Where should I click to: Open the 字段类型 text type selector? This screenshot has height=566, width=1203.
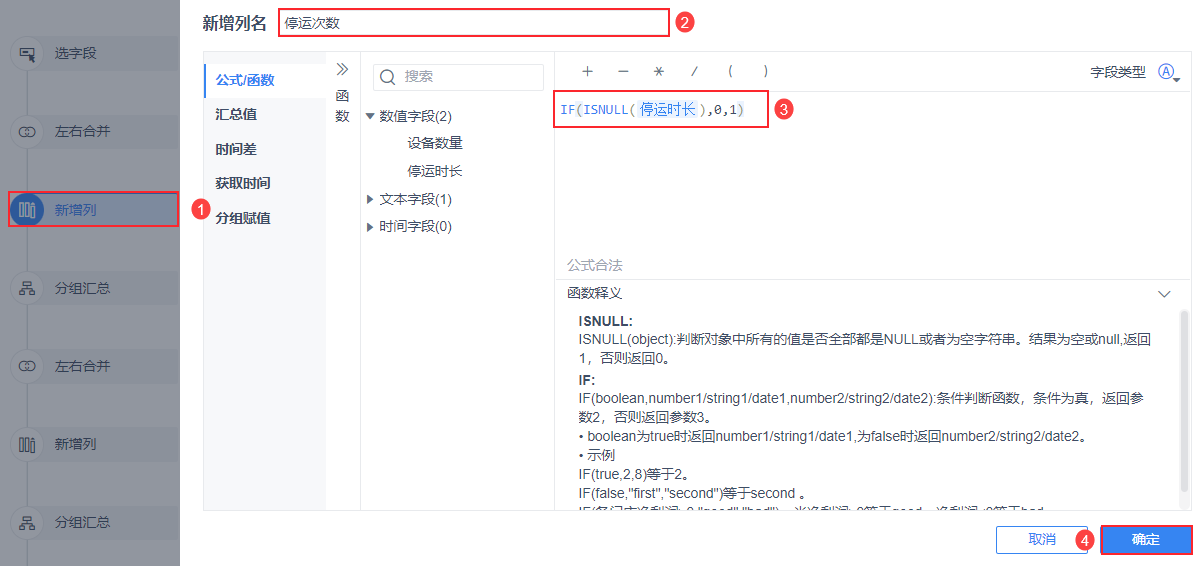(x=1169, y=73)
